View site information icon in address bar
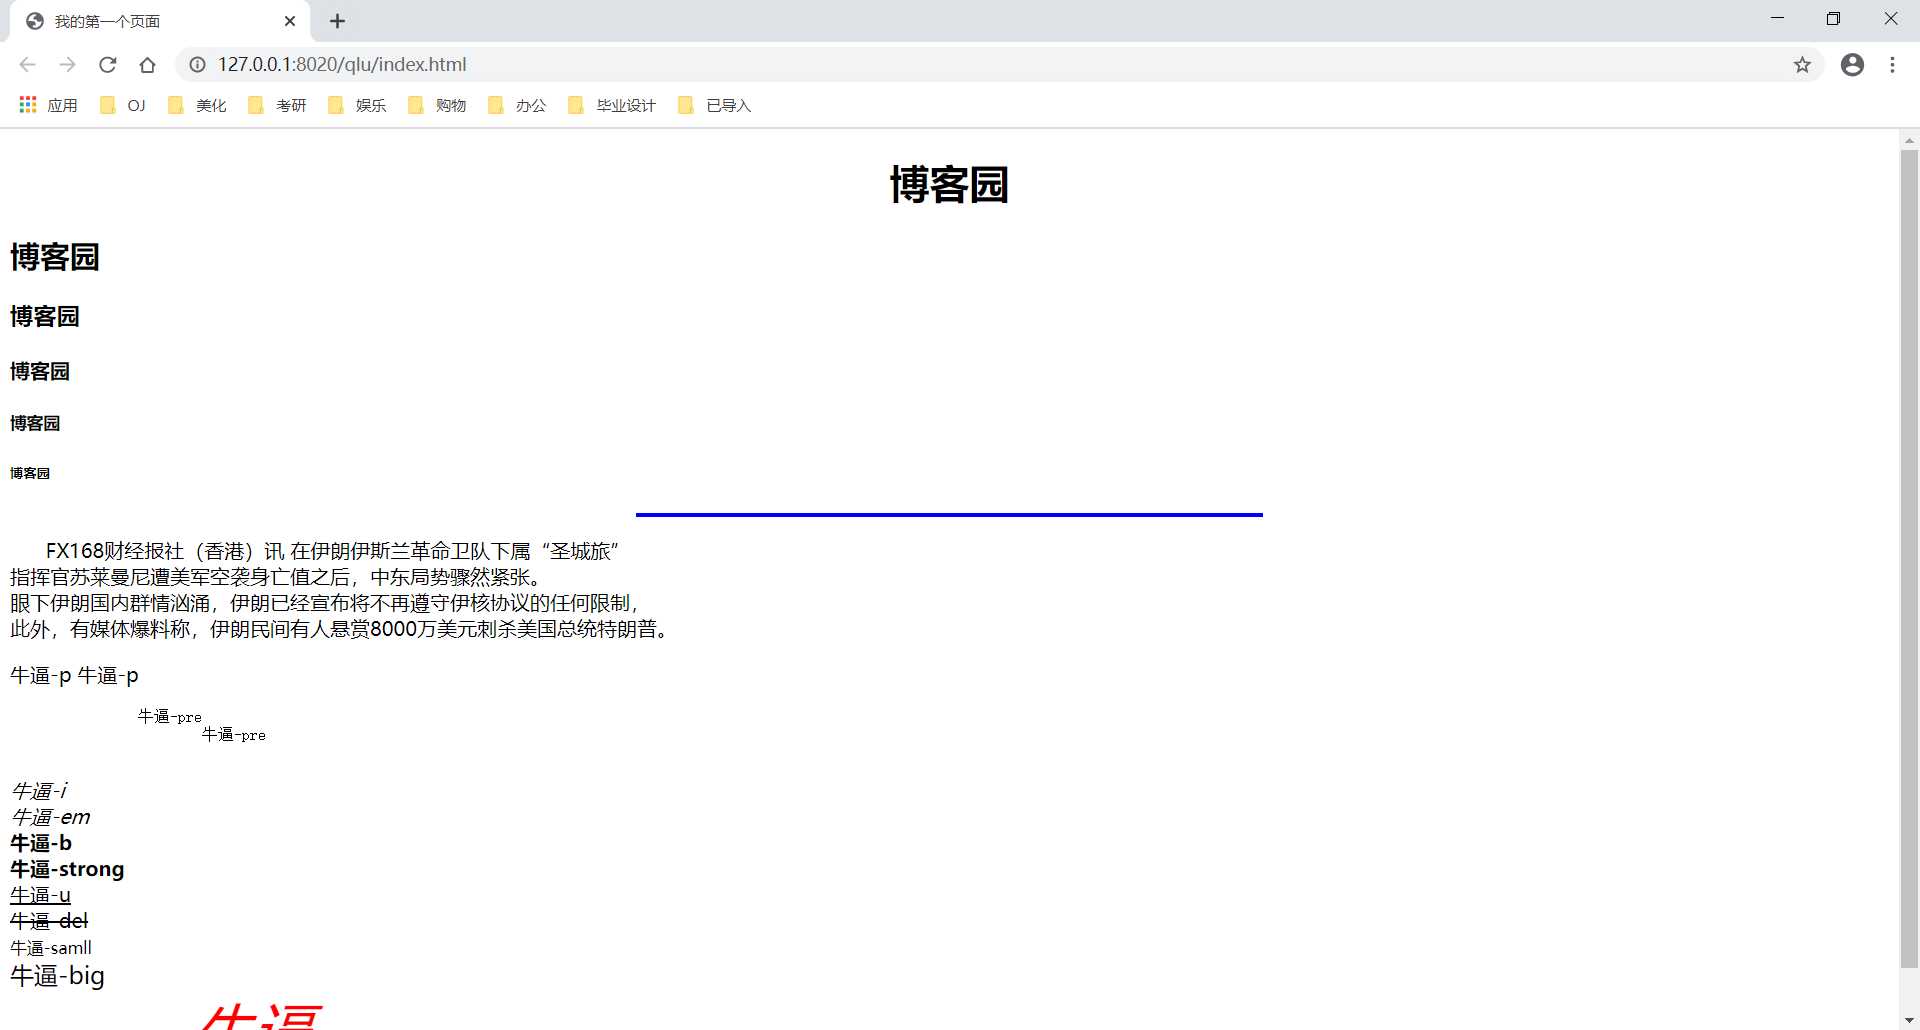1920x1030 pixels. click(198, 65)
